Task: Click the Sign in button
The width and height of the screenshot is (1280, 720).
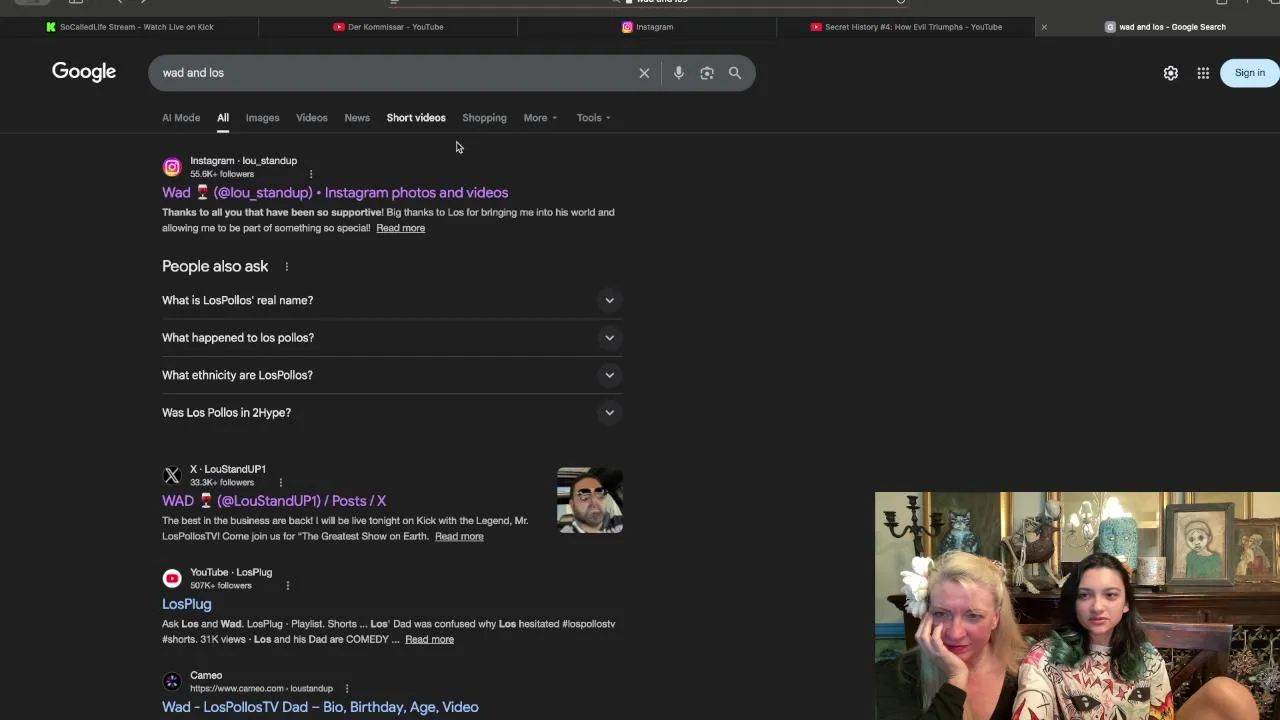Action: (x=1249, y=73)
